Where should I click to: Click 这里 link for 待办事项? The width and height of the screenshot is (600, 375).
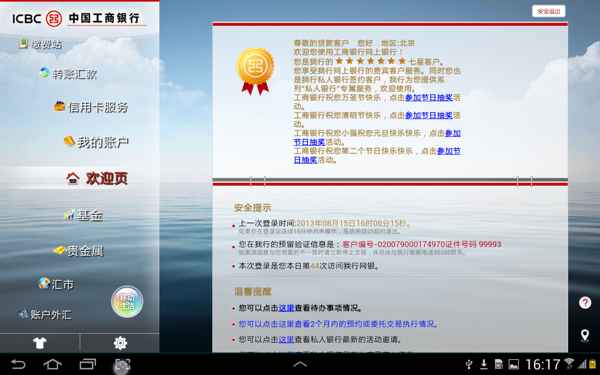286,308
